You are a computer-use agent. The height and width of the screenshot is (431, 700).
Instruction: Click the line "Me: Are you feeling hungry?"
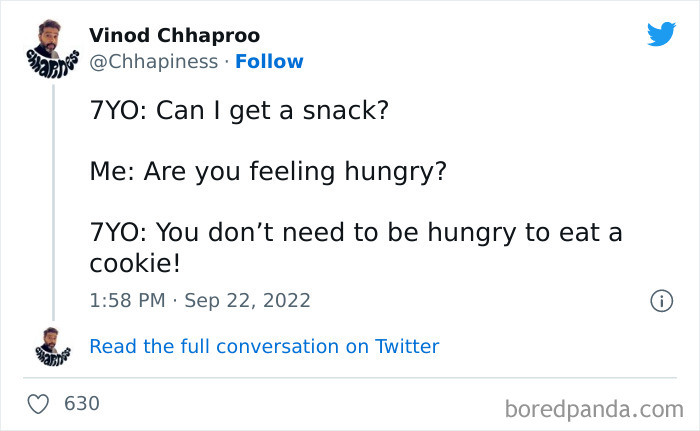point(268,172)
